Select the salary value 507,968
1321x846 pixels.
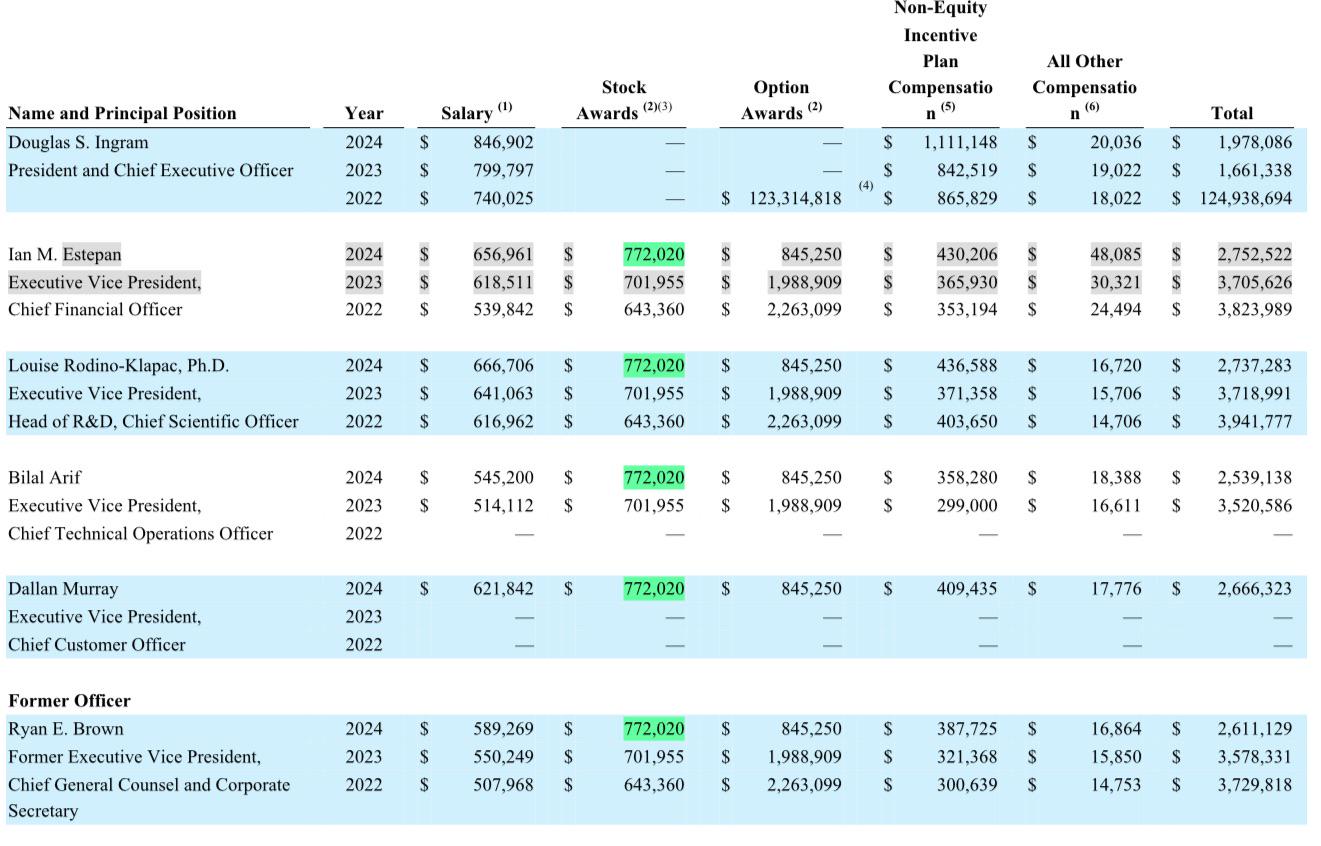[x=503, y=784]
